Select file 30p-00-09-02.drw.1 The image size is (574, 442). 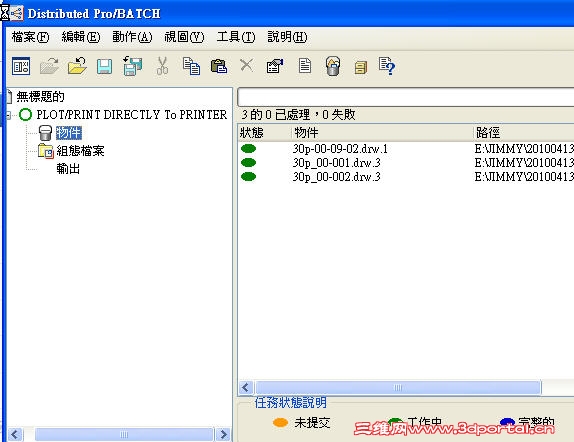click(340, 149)
